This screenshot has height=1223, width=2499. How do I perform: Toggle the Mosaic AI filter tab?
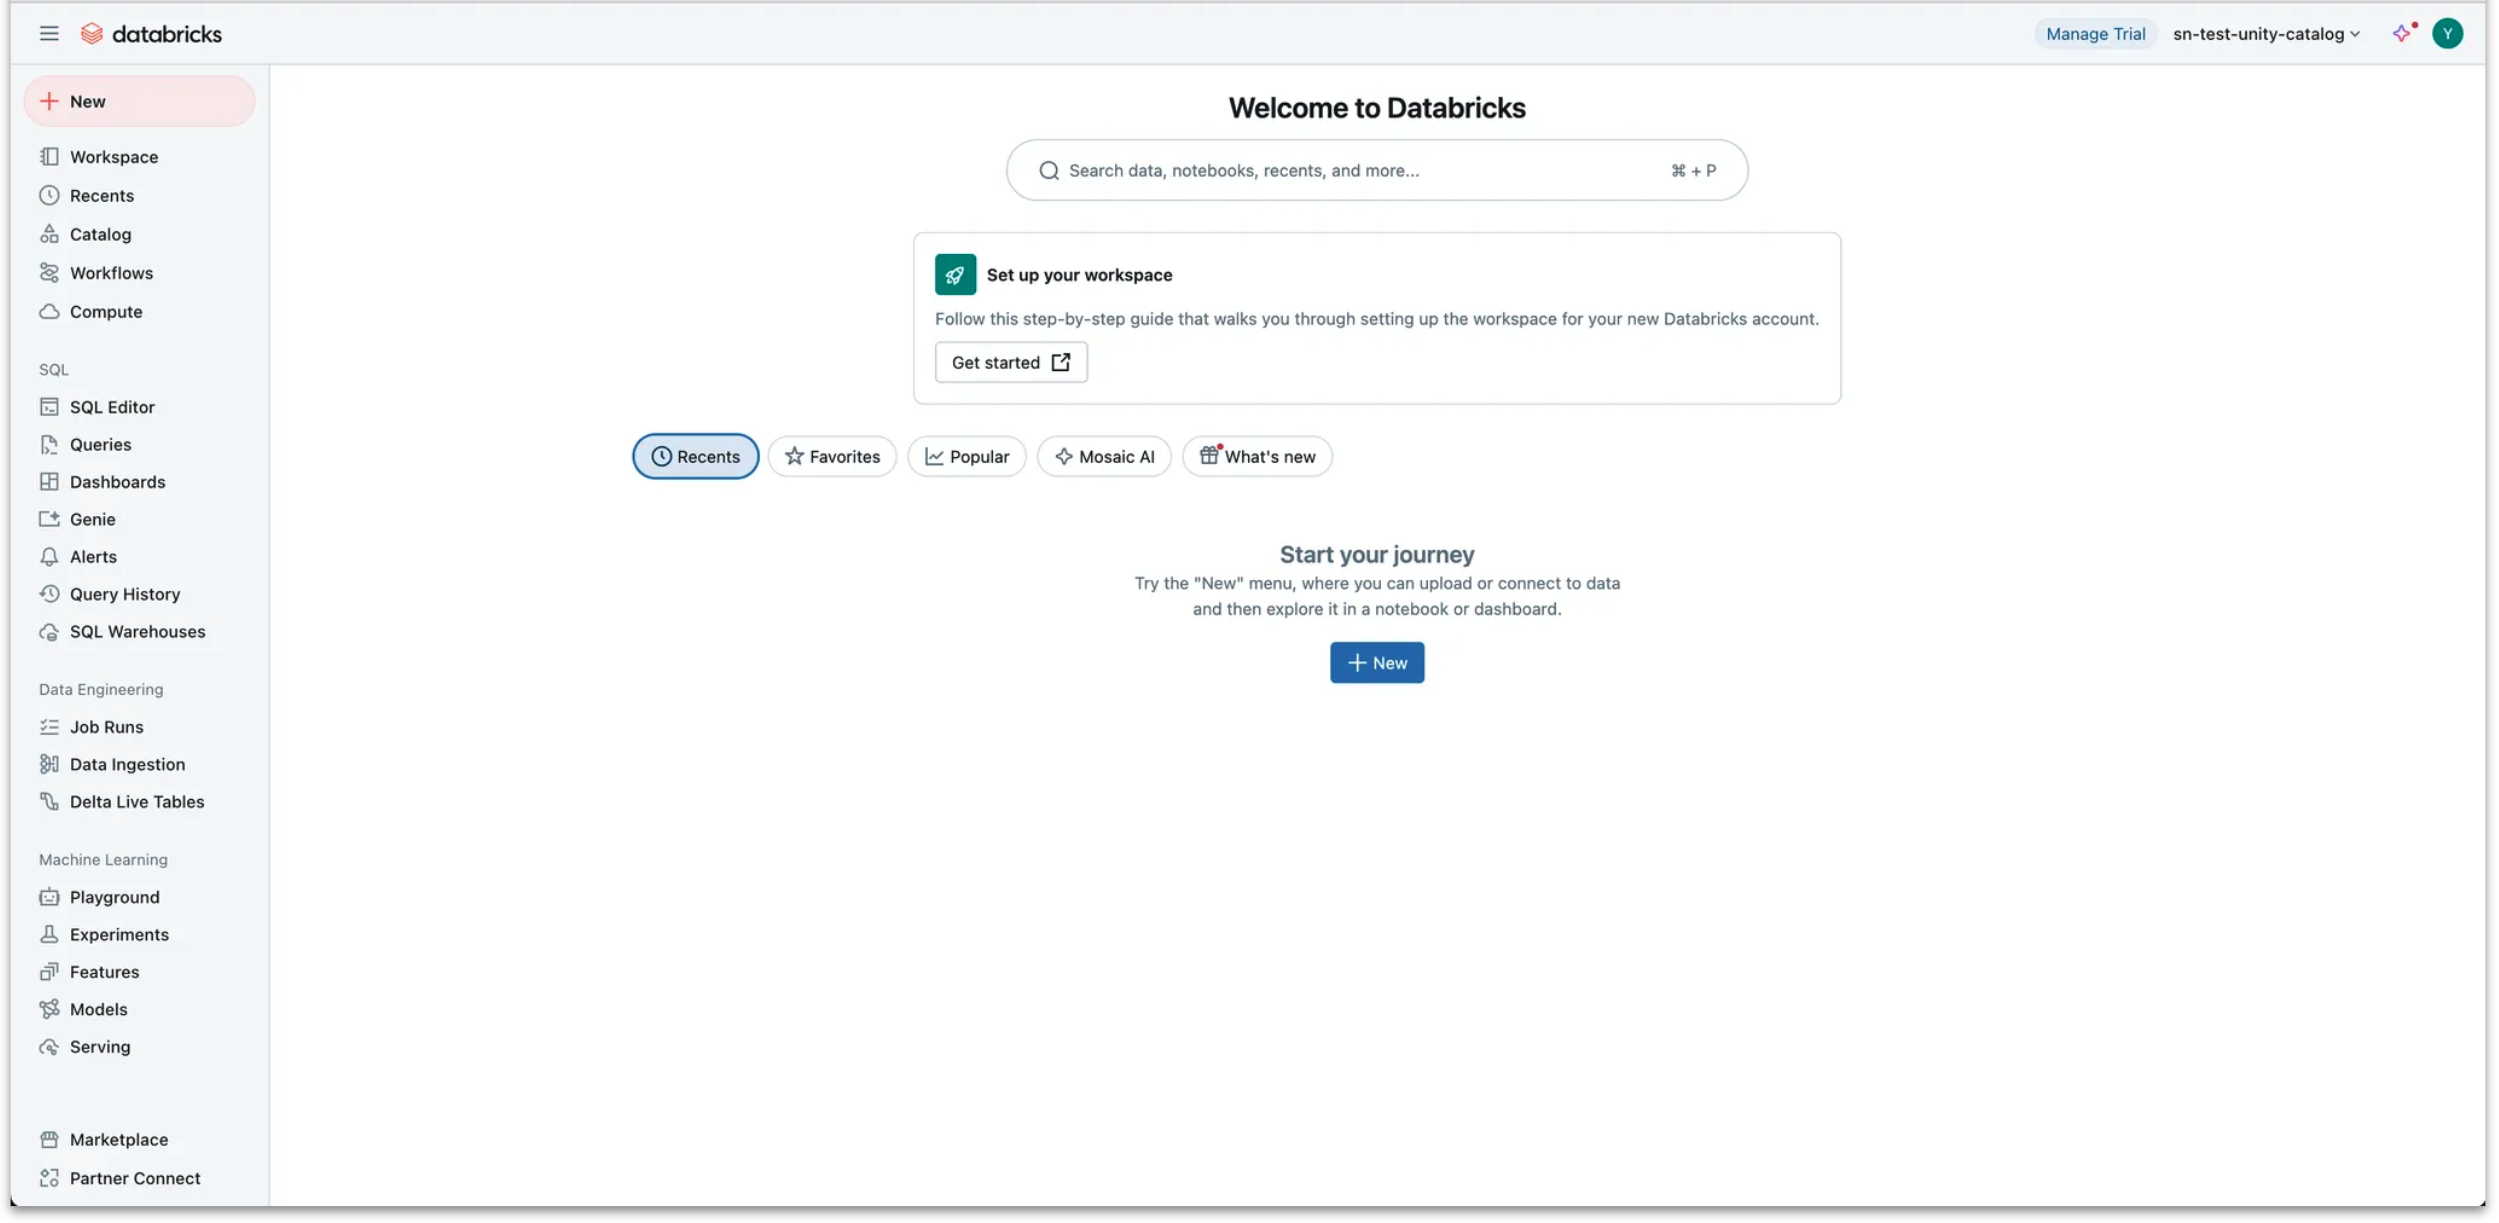point(1104,456)
